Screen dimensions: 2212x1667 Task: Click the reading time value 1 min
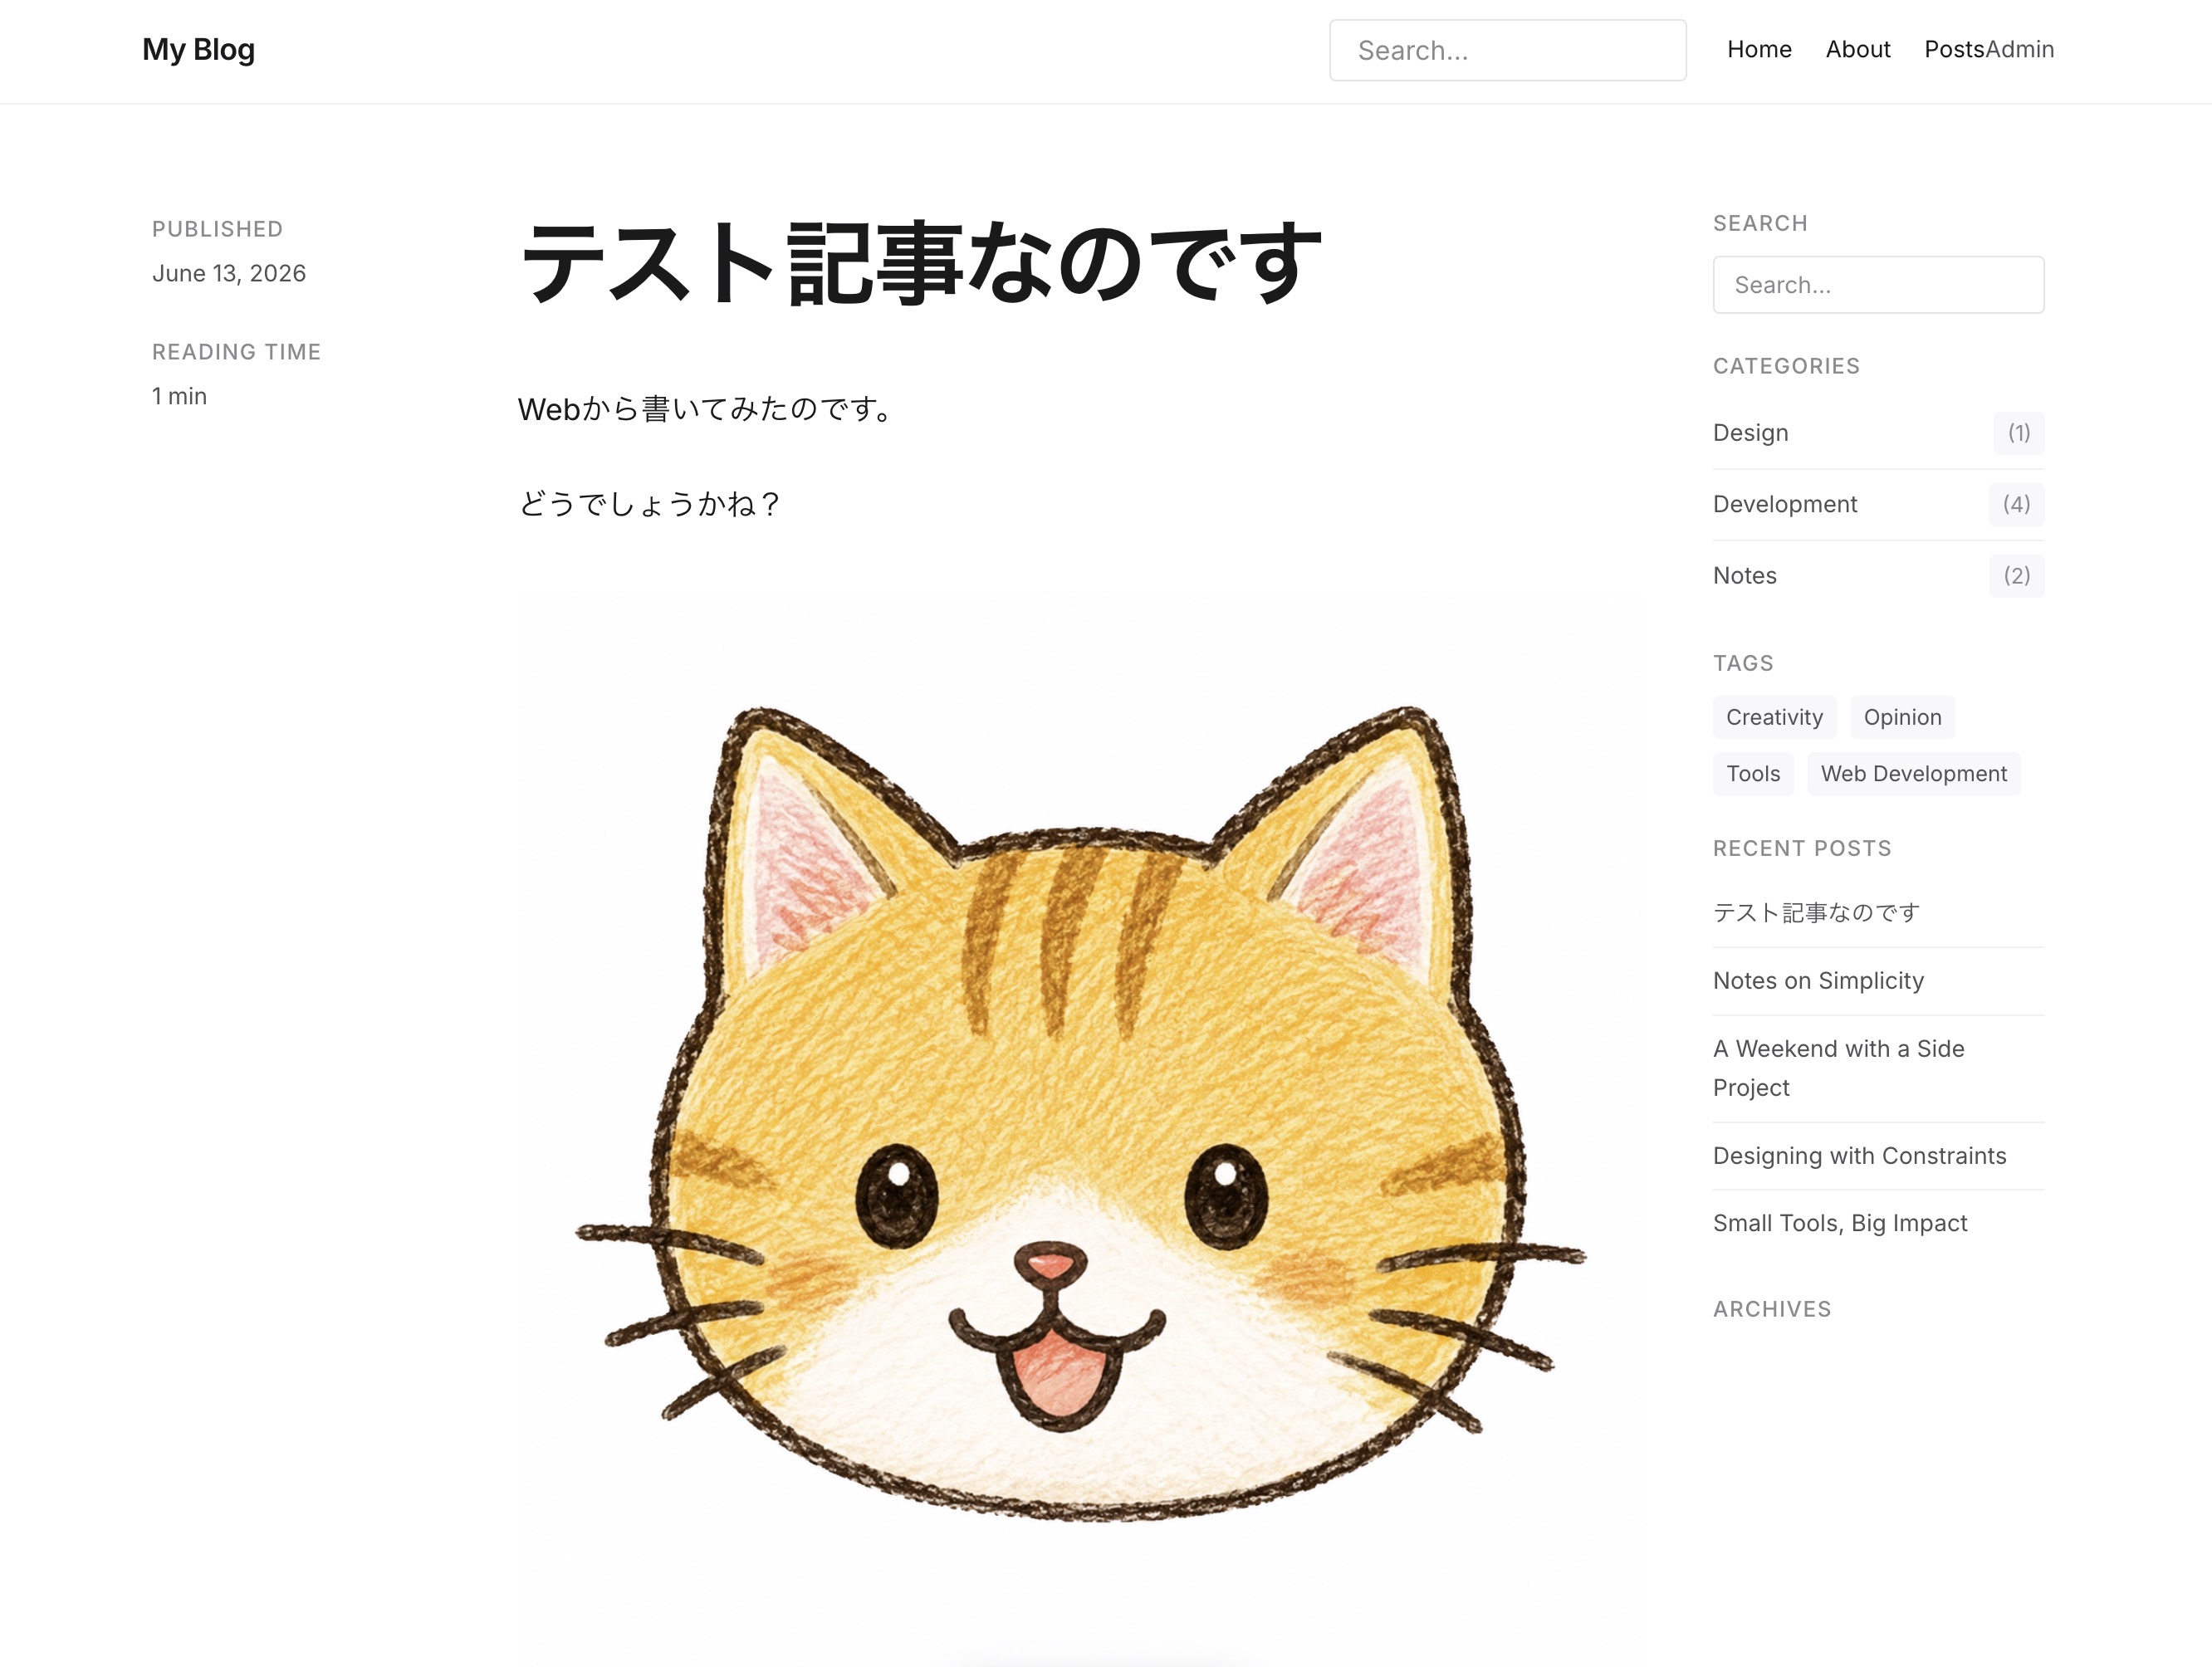click(179, 396)
